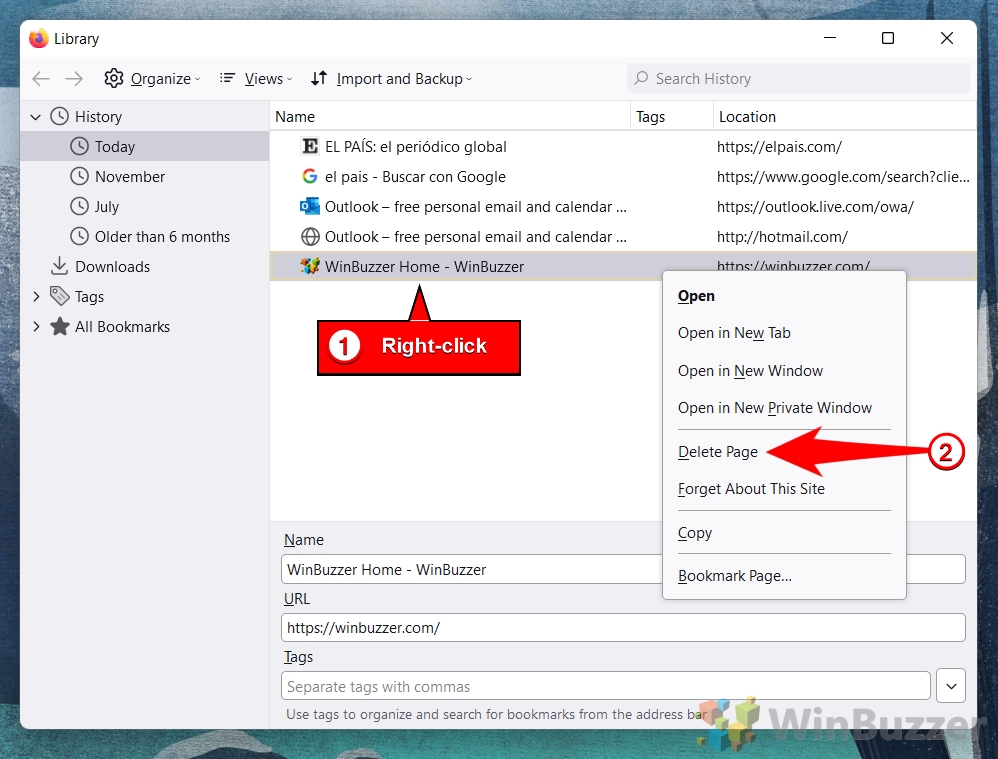Open the Import and Backup menu
The image size is (998, 759).
coord(391,78)
